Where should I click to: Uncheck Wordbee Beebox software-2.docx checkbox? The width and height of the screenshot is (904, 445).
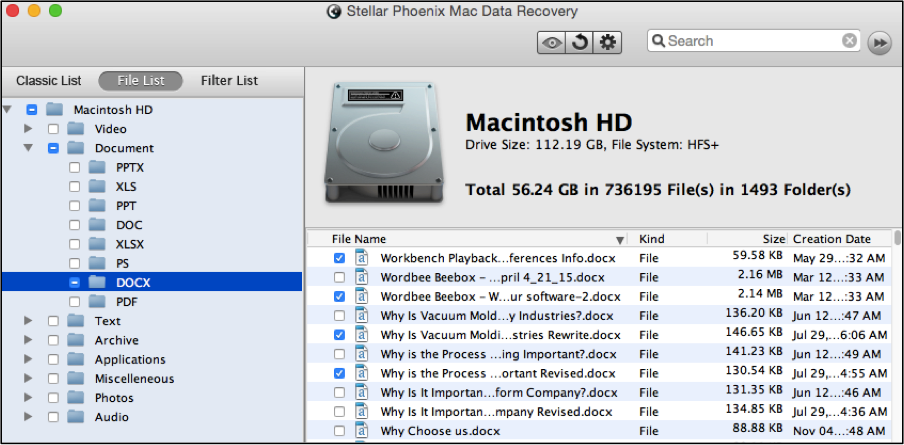pos(340,296)
